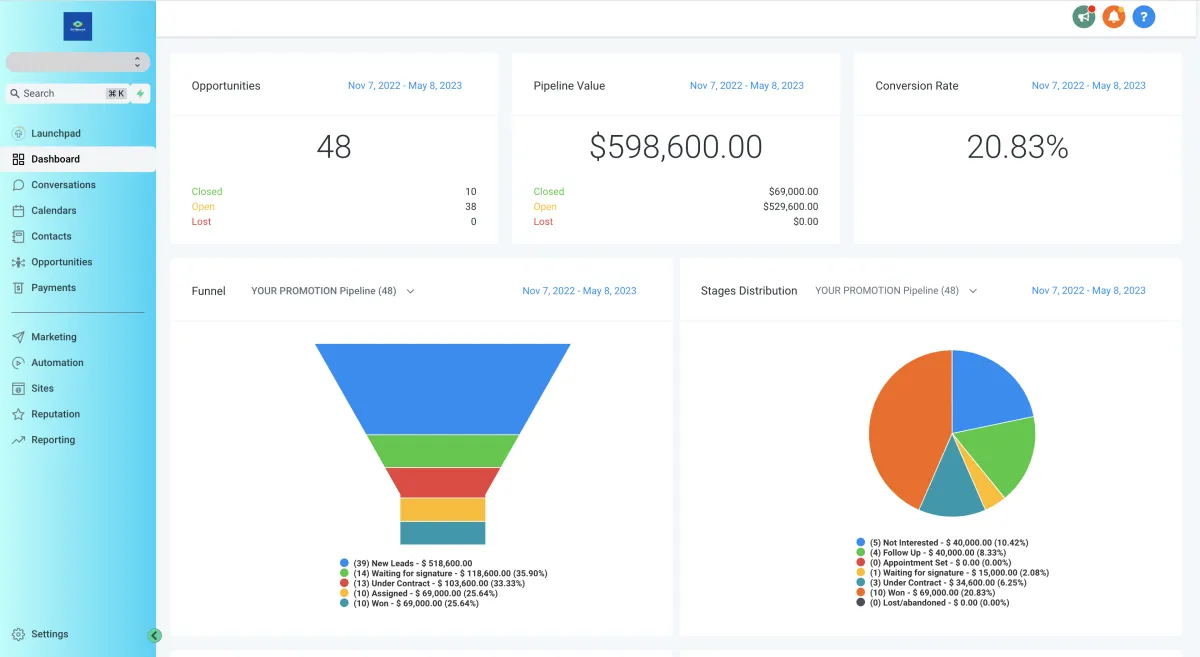Screen dimensions: 1200x657
Task: Open Pipeline Value date range picker
Action: [x=747, y=86]
